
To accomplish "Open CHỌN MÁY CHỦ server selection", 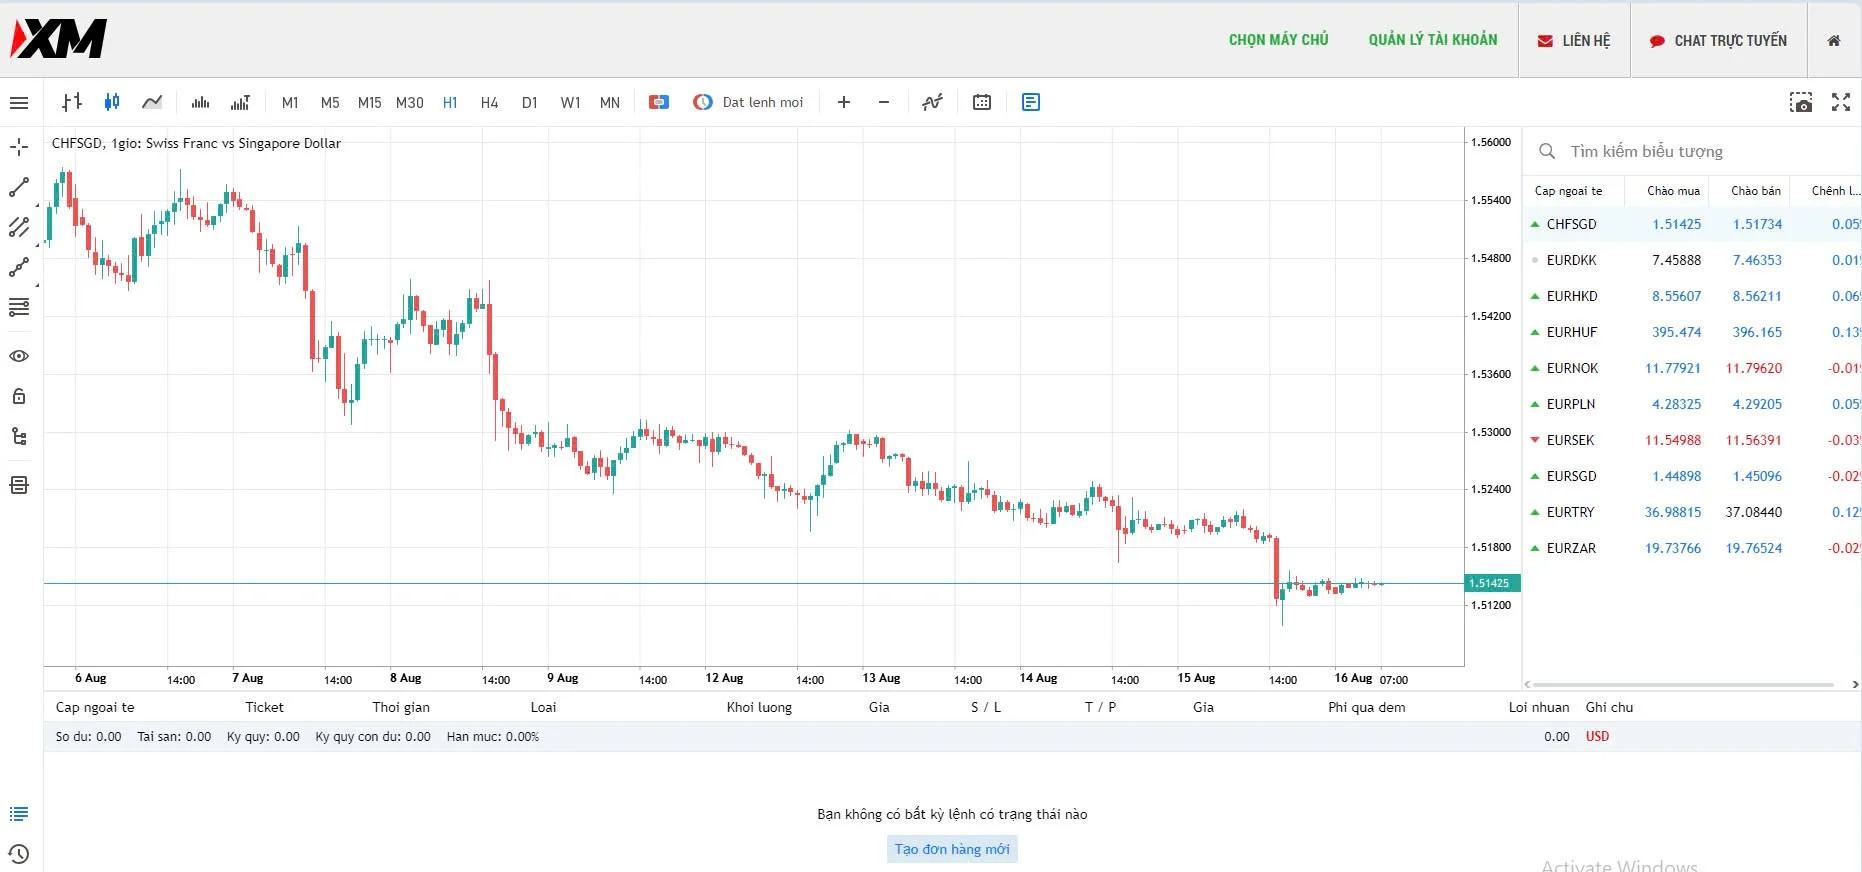I will [x=1278, y=40].
